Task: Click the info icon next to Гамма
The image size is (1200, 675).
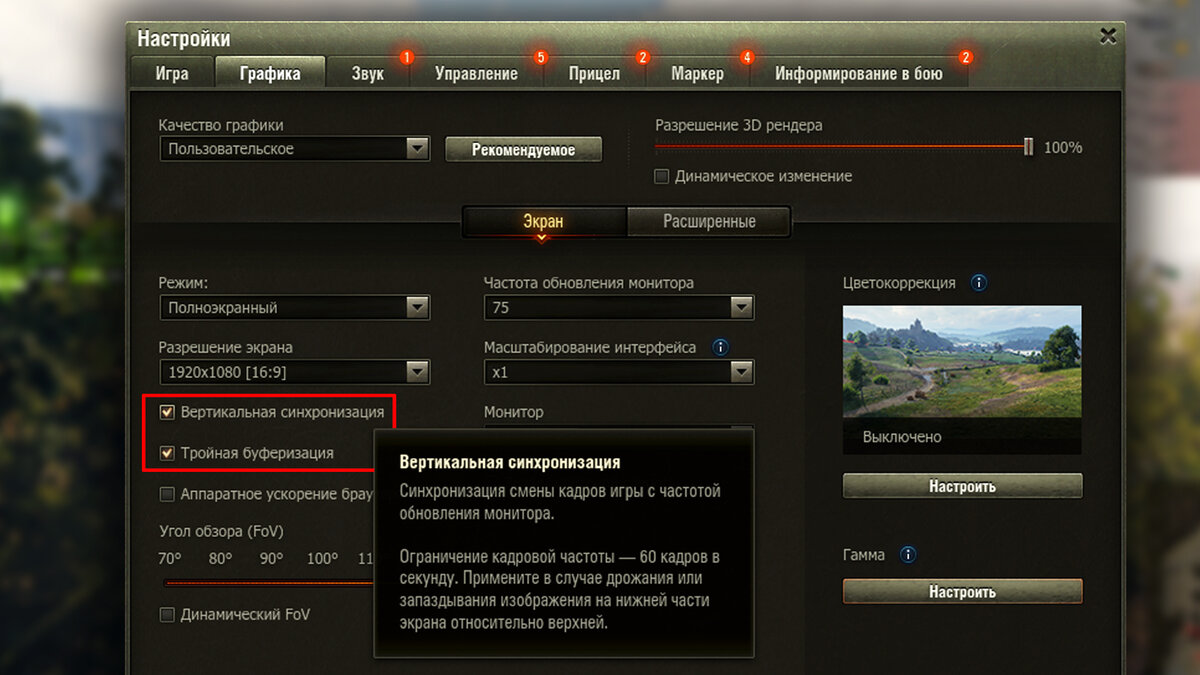Action: tap(908, 554)
